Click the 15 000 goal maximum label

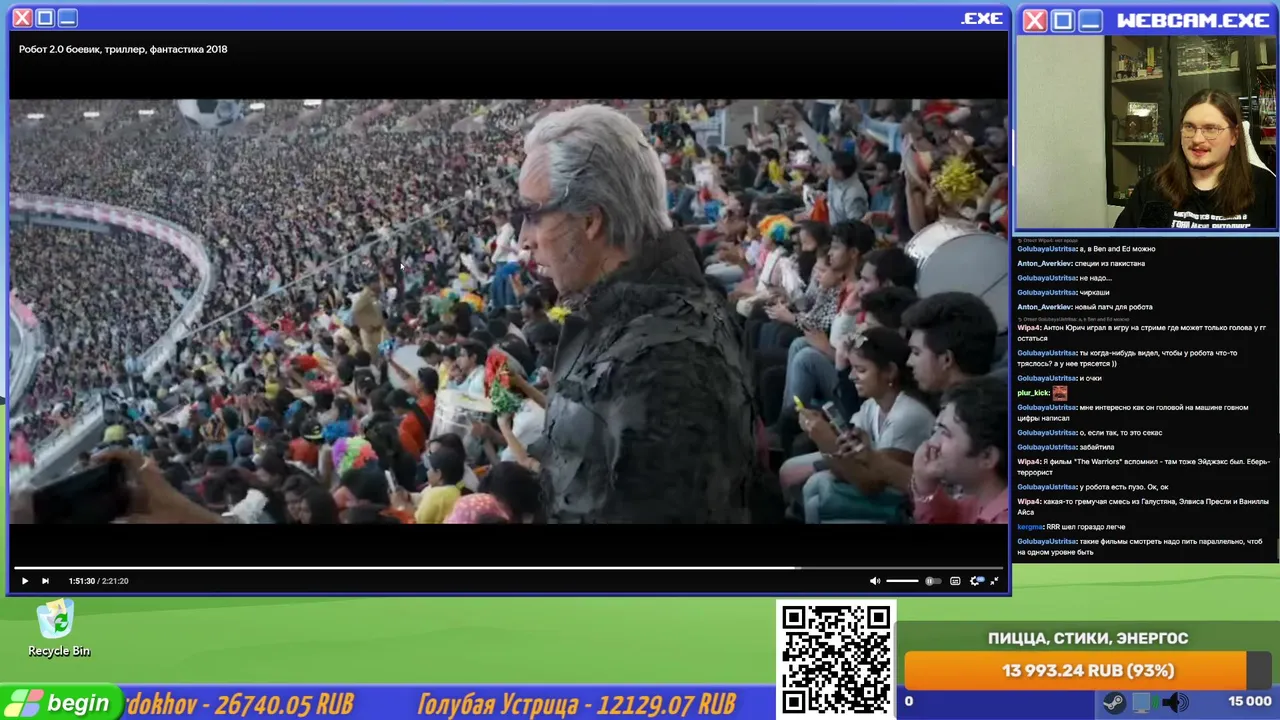[x=1250, y=702]
